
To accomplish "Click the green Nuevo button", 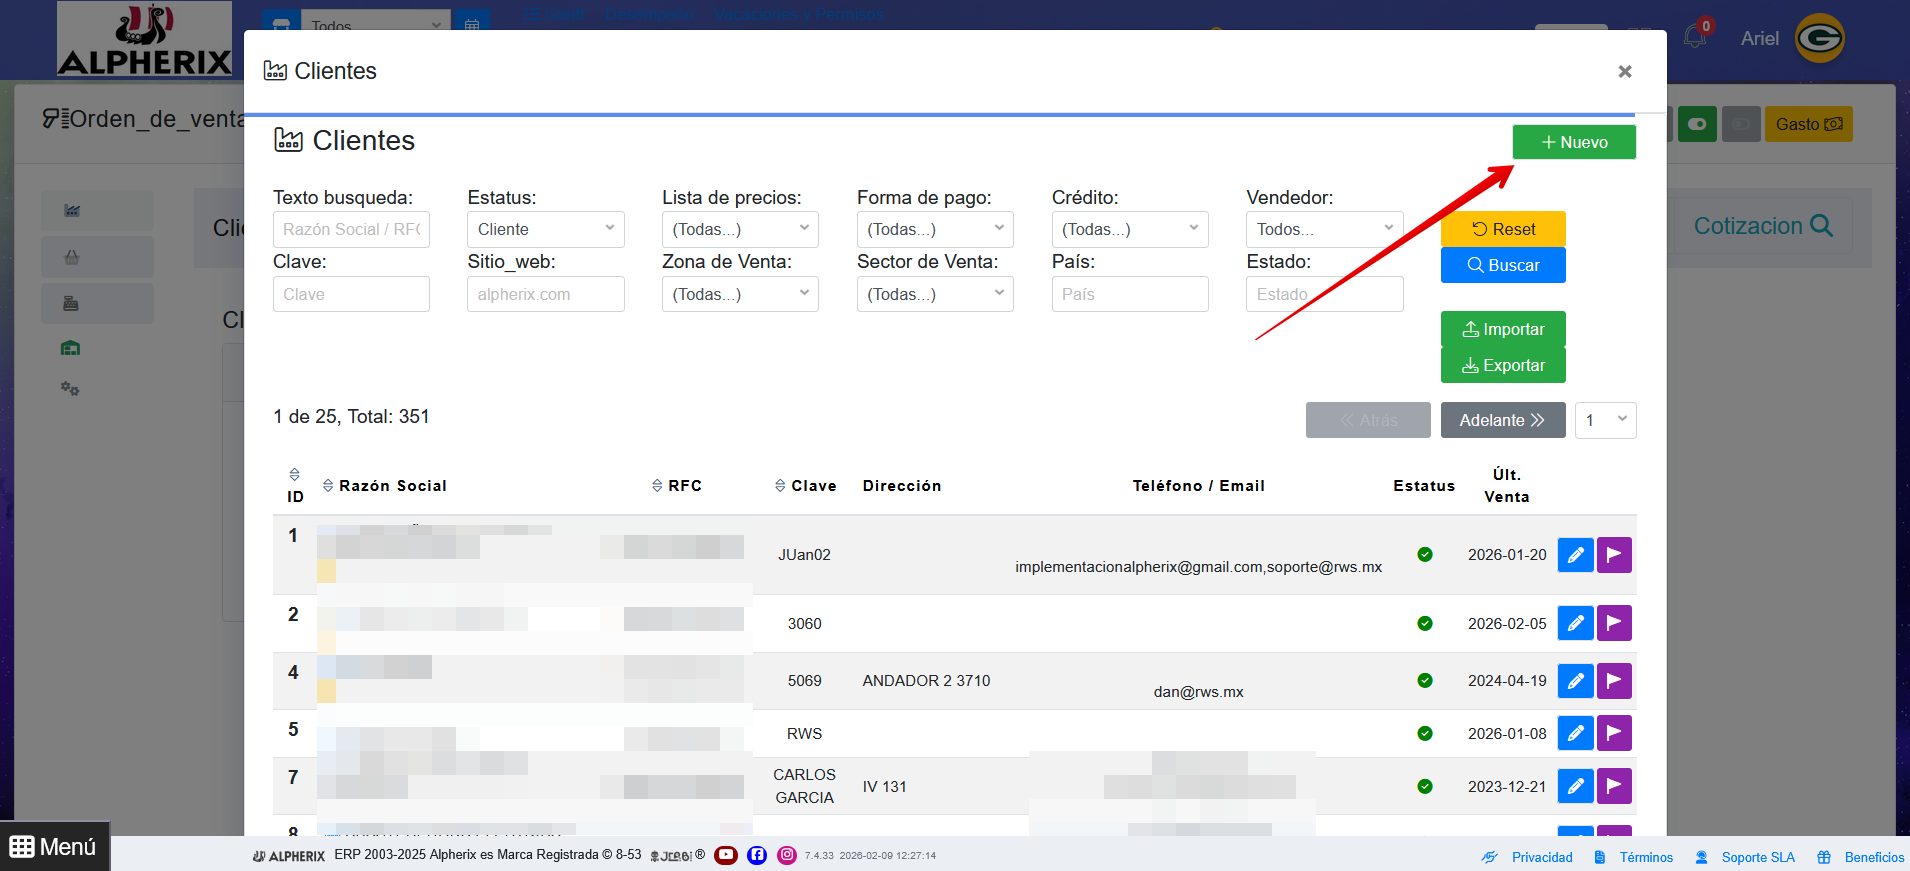I will (1574, 142).
